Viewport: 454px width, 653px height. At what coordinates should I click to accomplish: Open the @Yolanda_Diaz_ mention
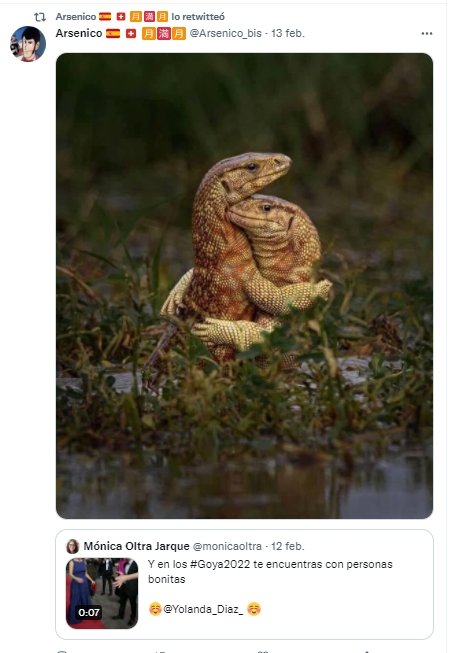203,609
